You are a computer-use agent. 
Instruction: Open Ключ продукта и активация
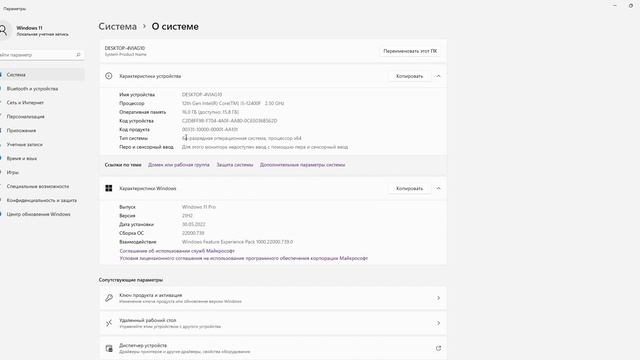click(x=273, y=298)
